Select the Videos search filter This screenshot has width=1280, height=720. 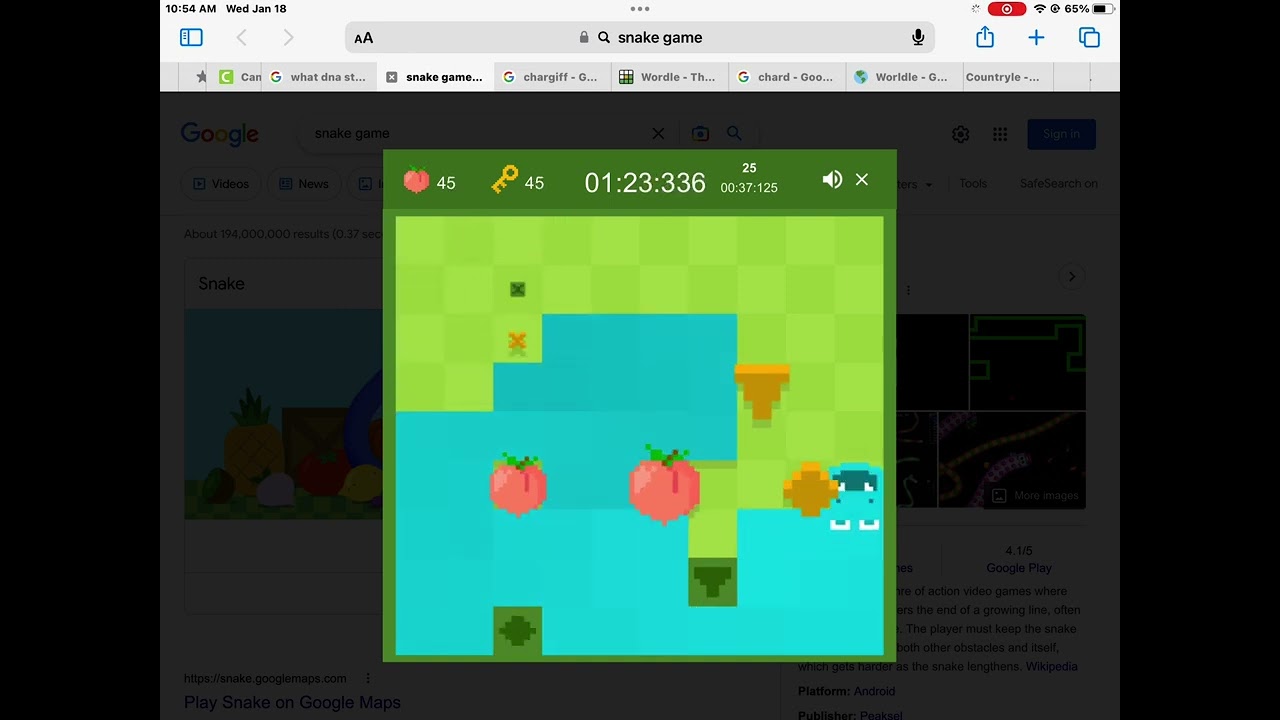(221, 184)
